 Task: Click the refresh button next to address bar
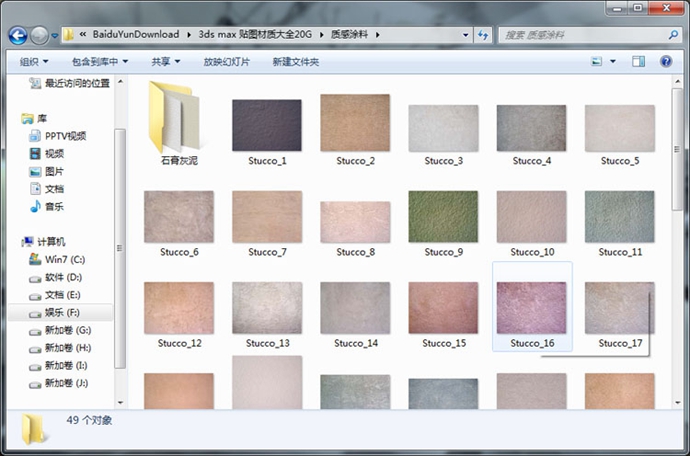click(483, 35)
